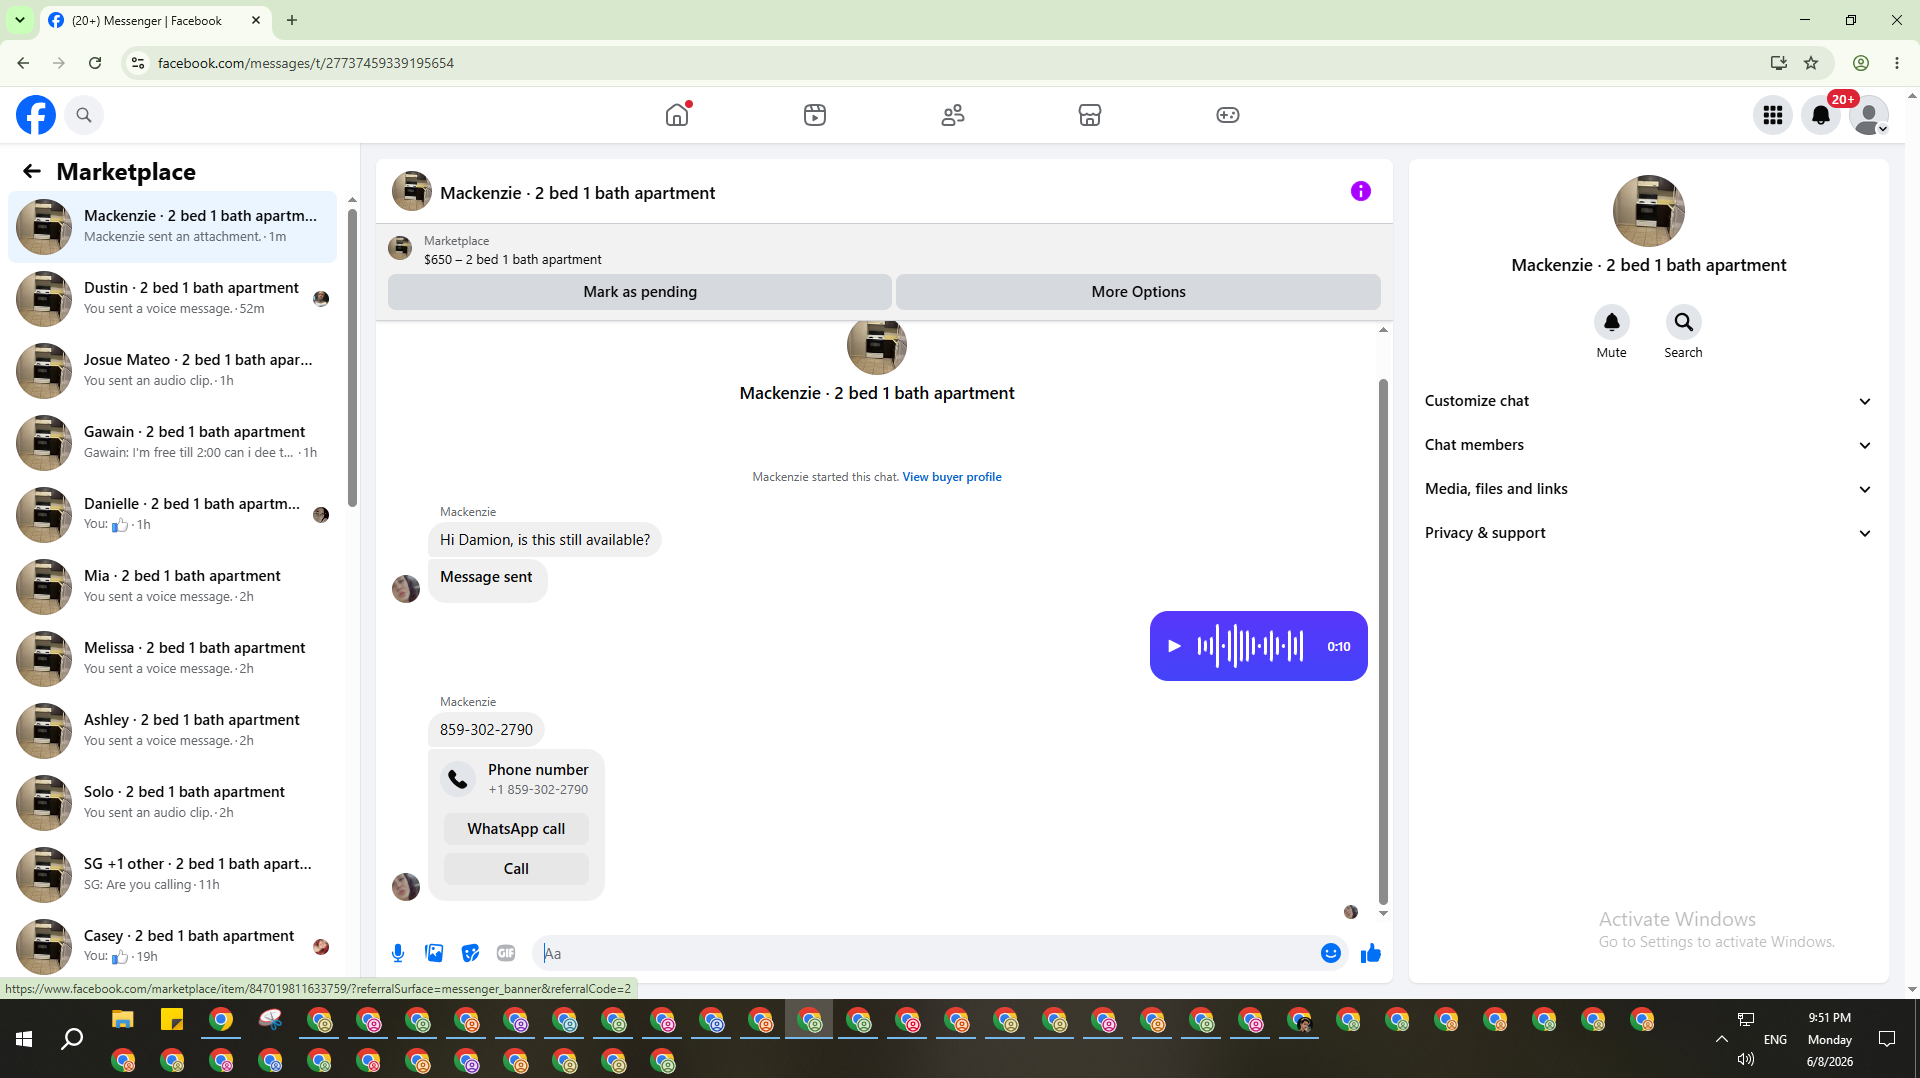Open conversation information purple icon
Image resolution: width=1920 pixels, height=1078 pixels.
[1361, 191]
